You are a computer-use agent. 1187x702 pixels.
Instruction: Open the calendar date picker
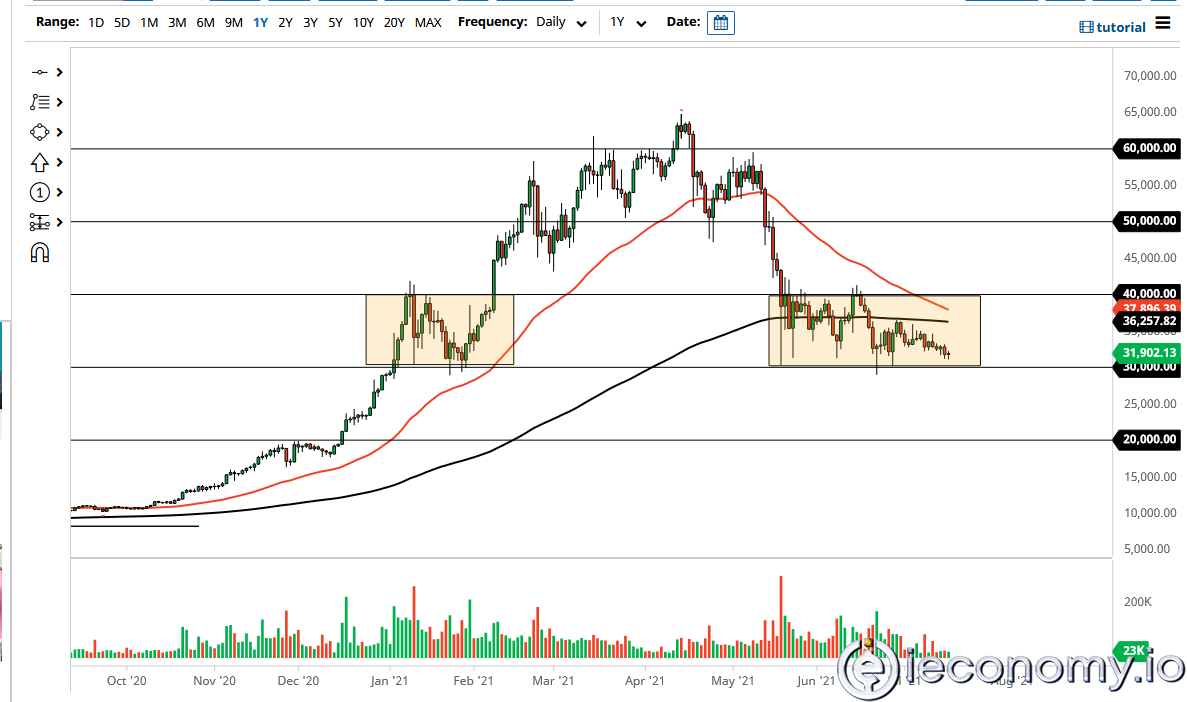click(721, 22)
